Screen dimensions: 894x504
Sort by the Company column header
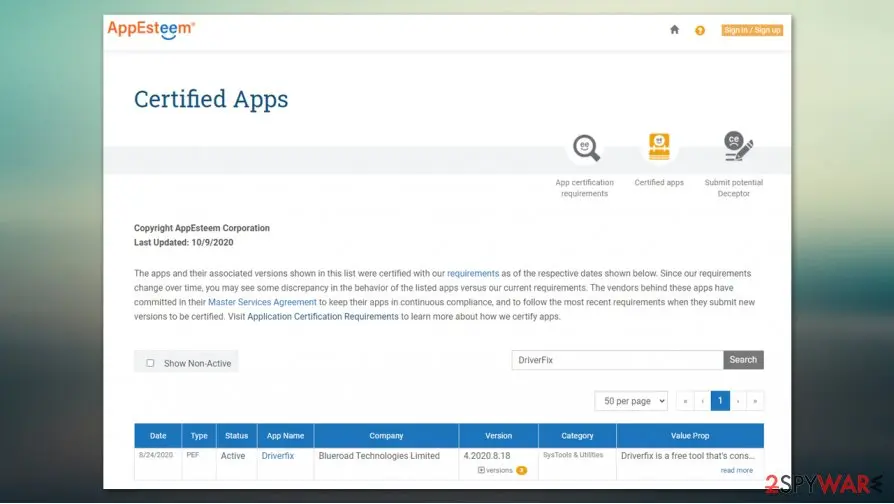point(386,436)
